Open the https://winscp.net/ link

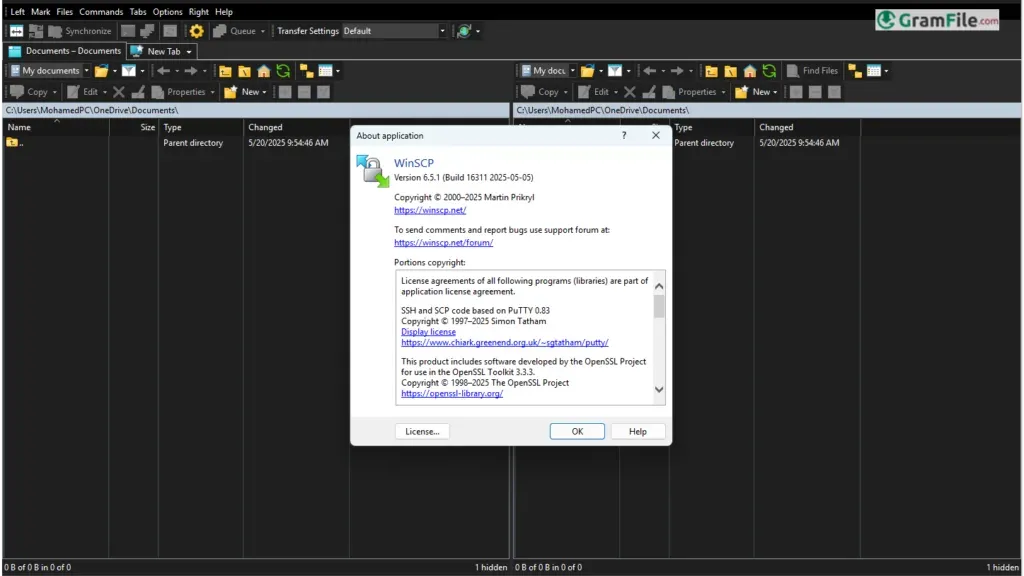[x=430, y=210]
